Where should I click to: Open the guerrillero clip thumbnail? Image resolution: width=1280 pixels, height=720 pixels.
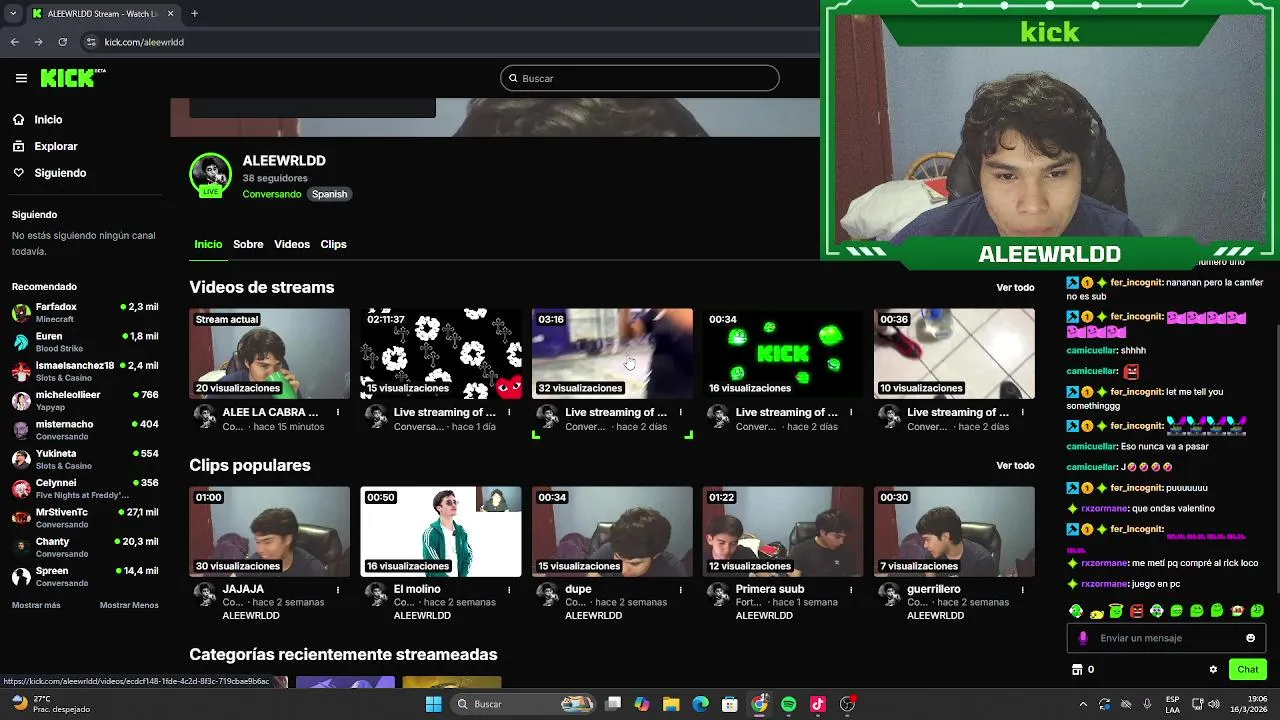[x=954, y=532]
